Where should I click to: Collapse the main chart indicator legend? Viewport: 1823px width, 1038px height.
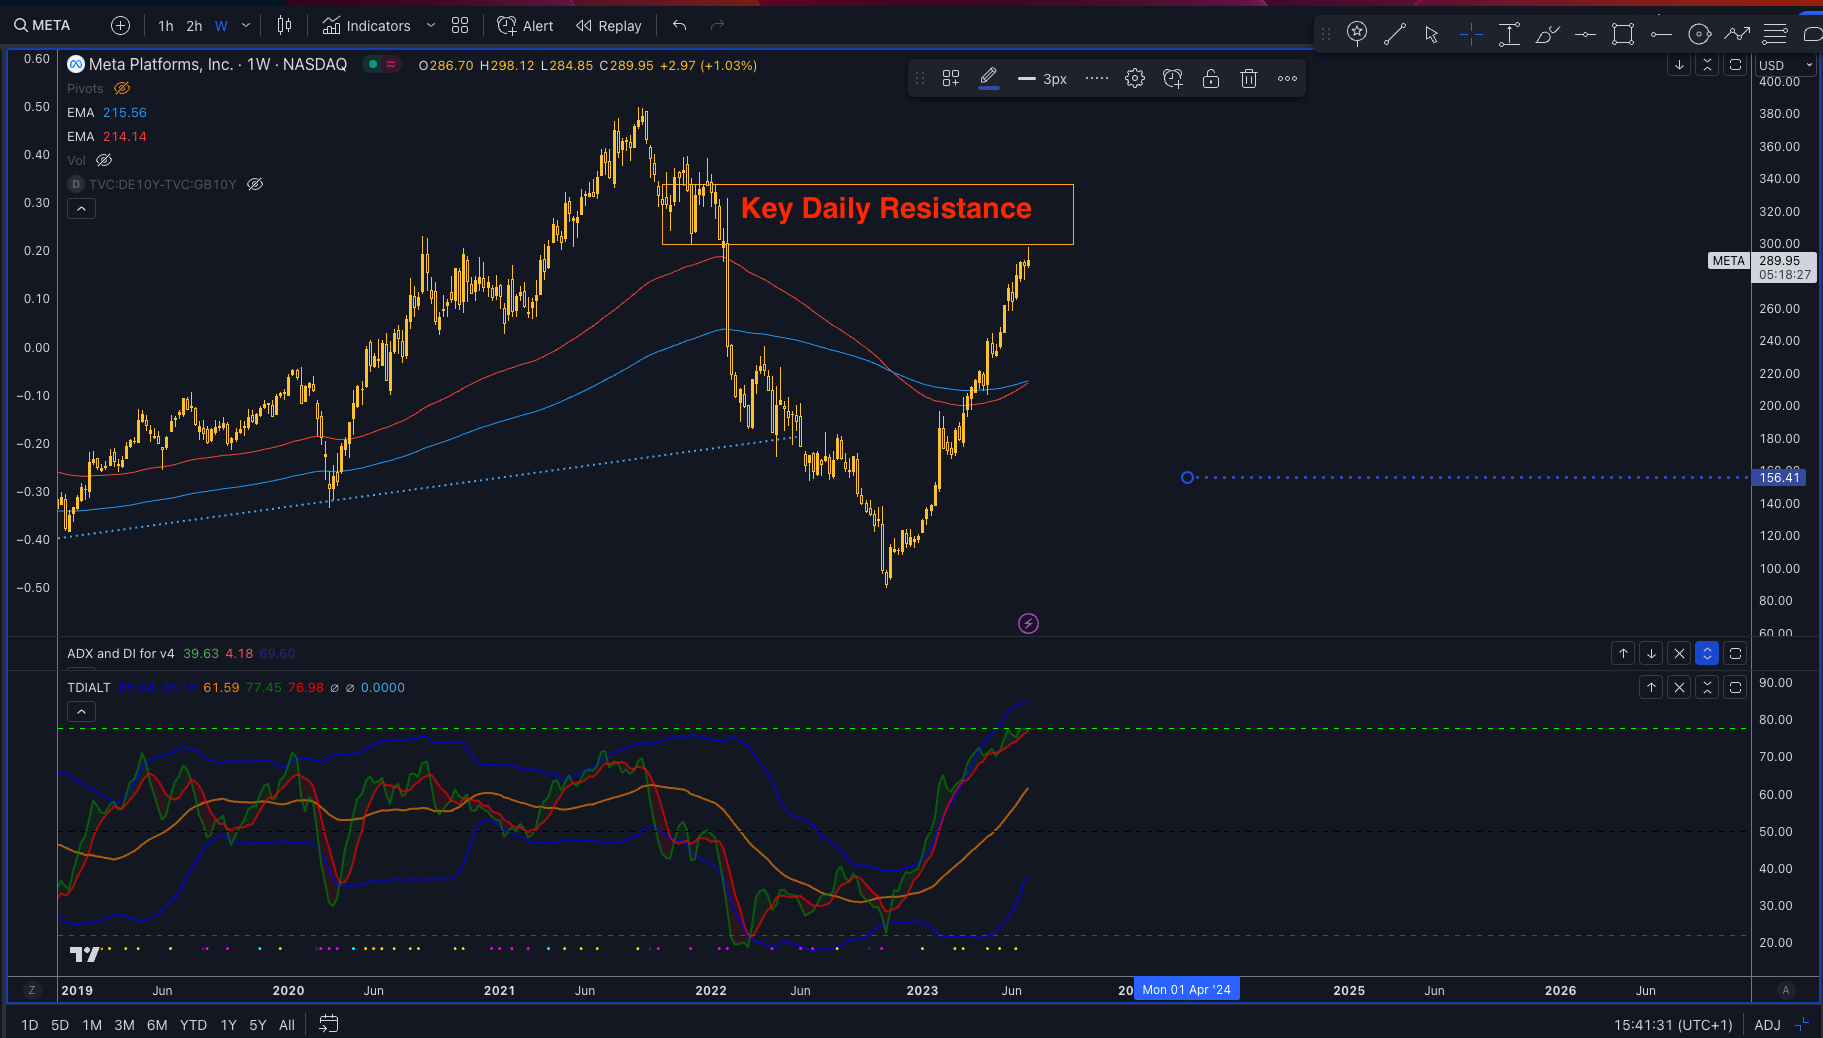[81, 208]
